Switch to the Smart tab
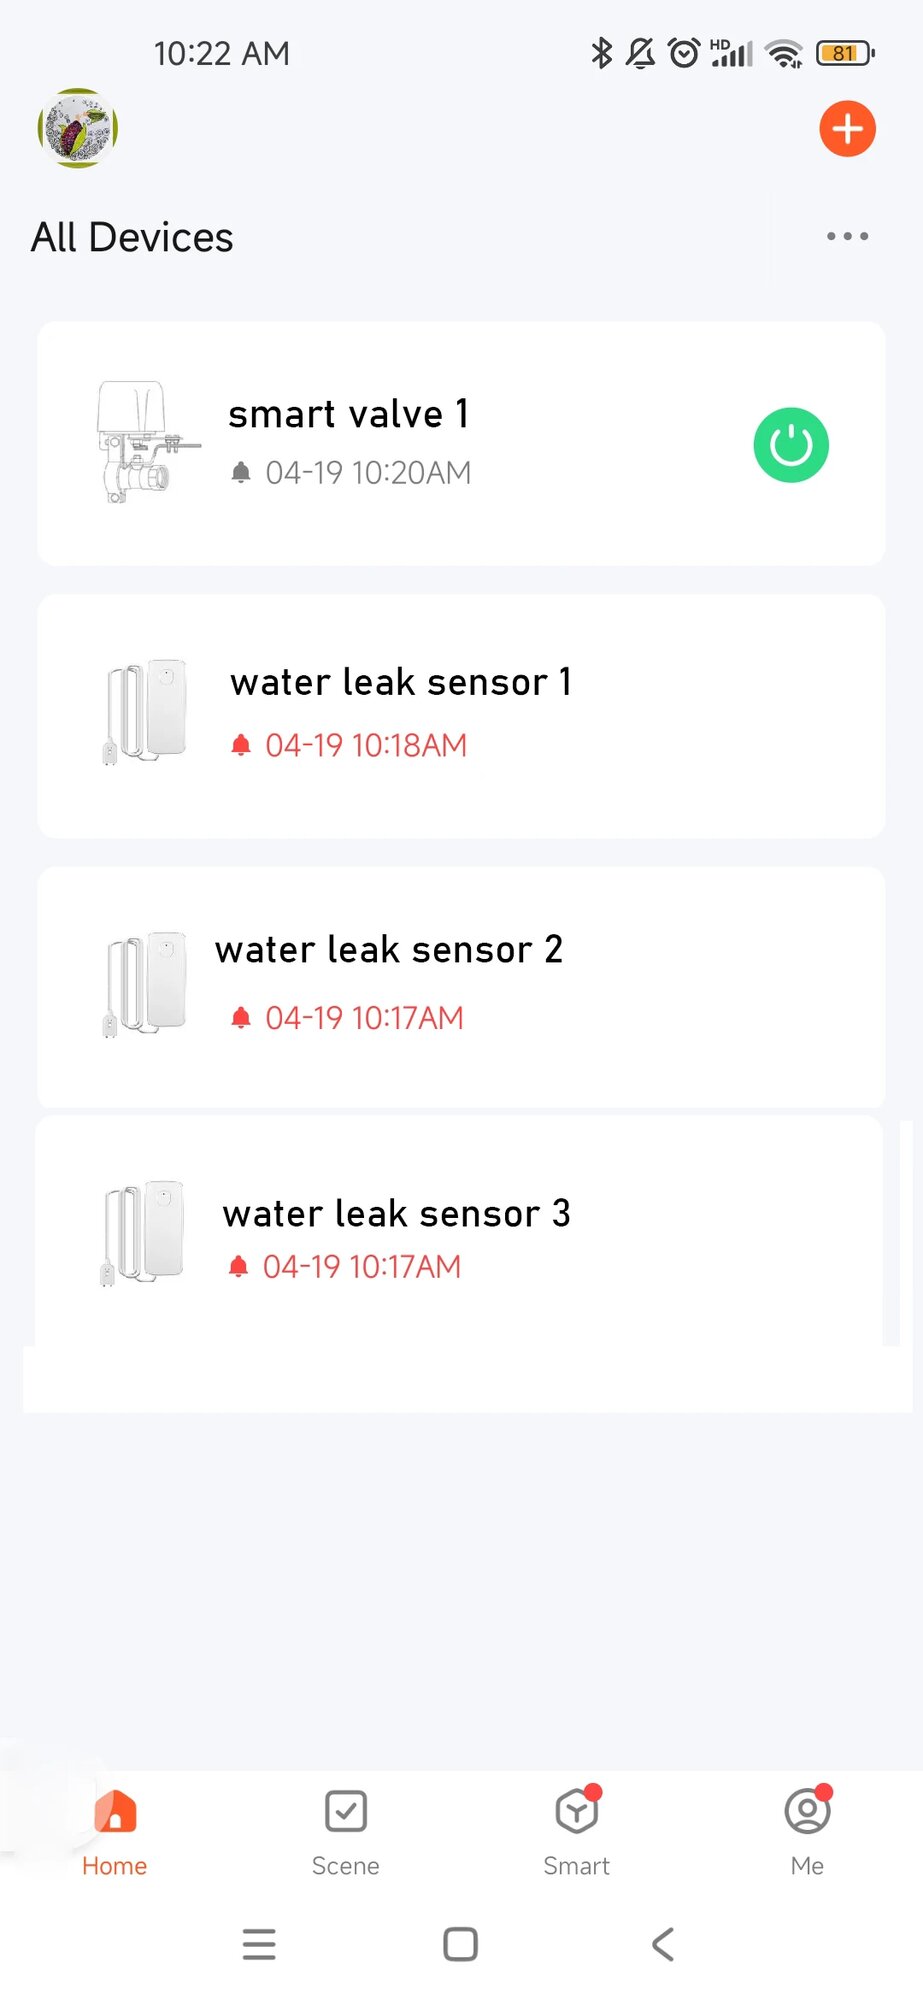Image resolution: width=923 pixels, height=2000 pixels. coord(577,1834)
